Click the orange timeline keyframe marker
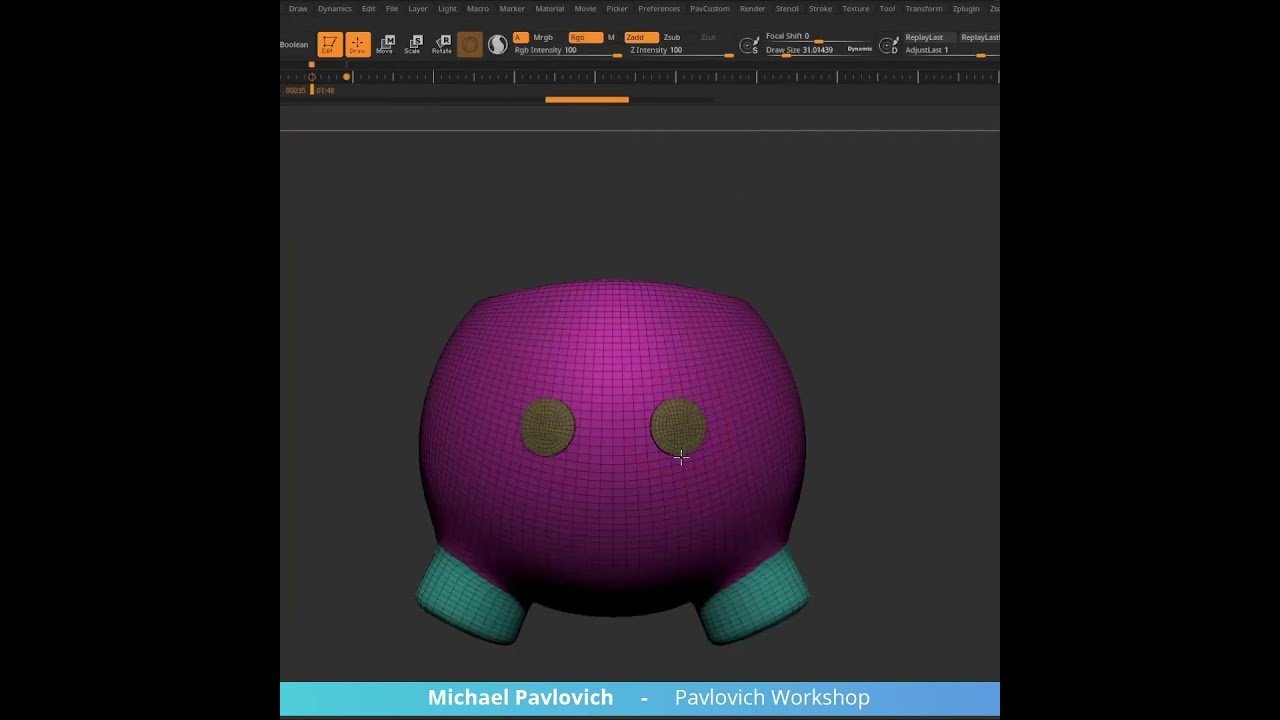Screen dimensions: 1280x720 click(346, 77)
